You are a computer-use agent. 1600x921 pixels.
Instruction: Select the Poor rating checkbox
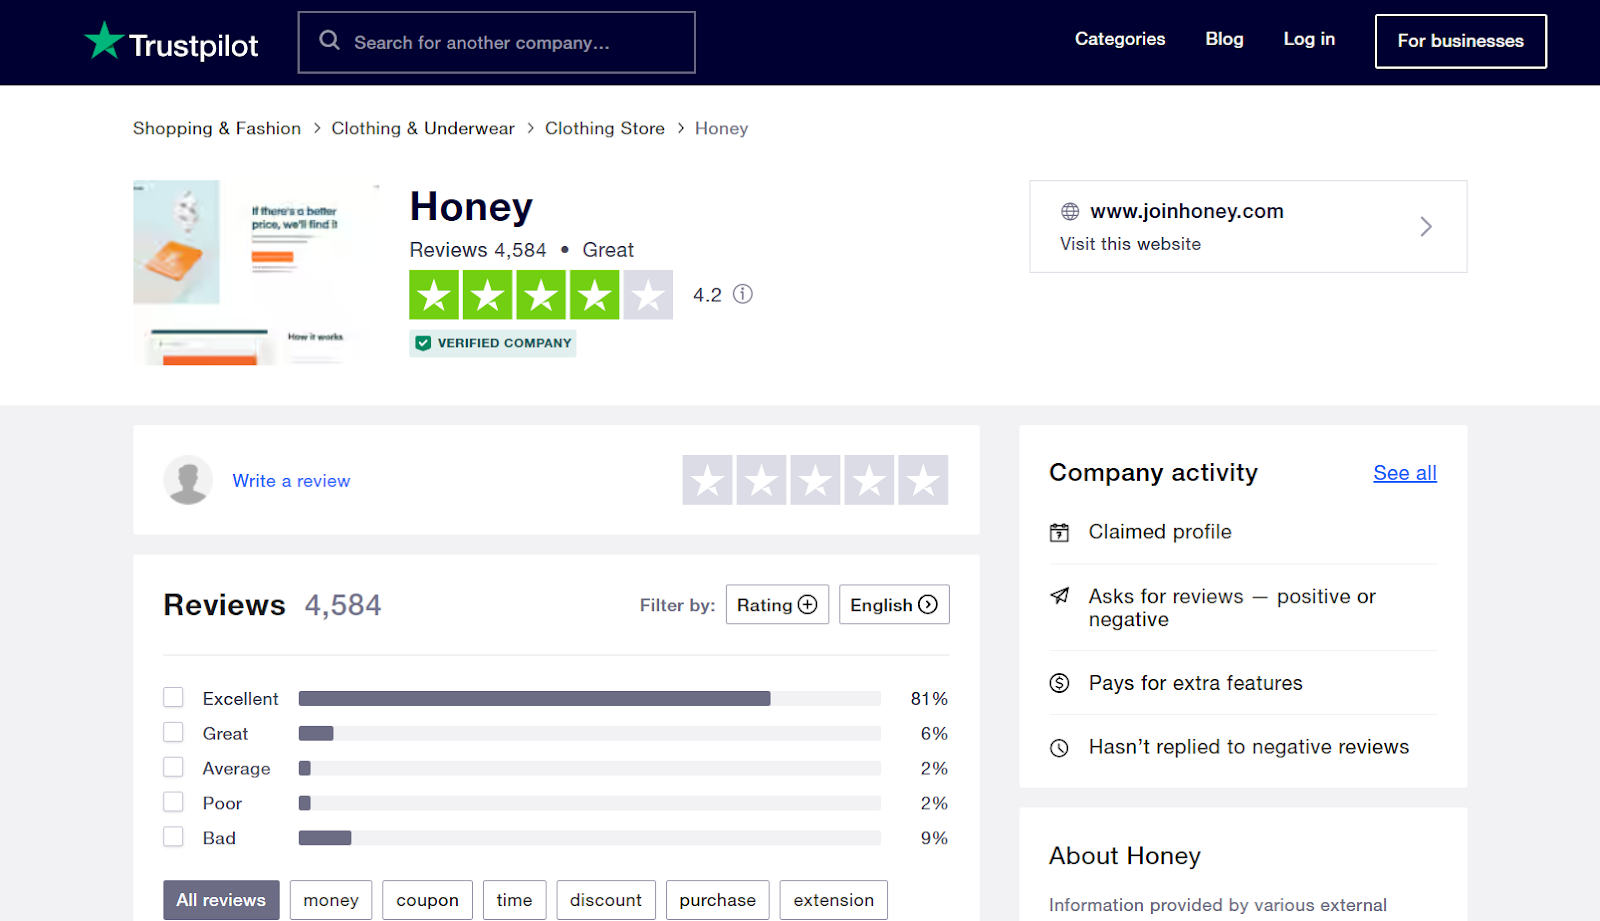tap(173, 802)
